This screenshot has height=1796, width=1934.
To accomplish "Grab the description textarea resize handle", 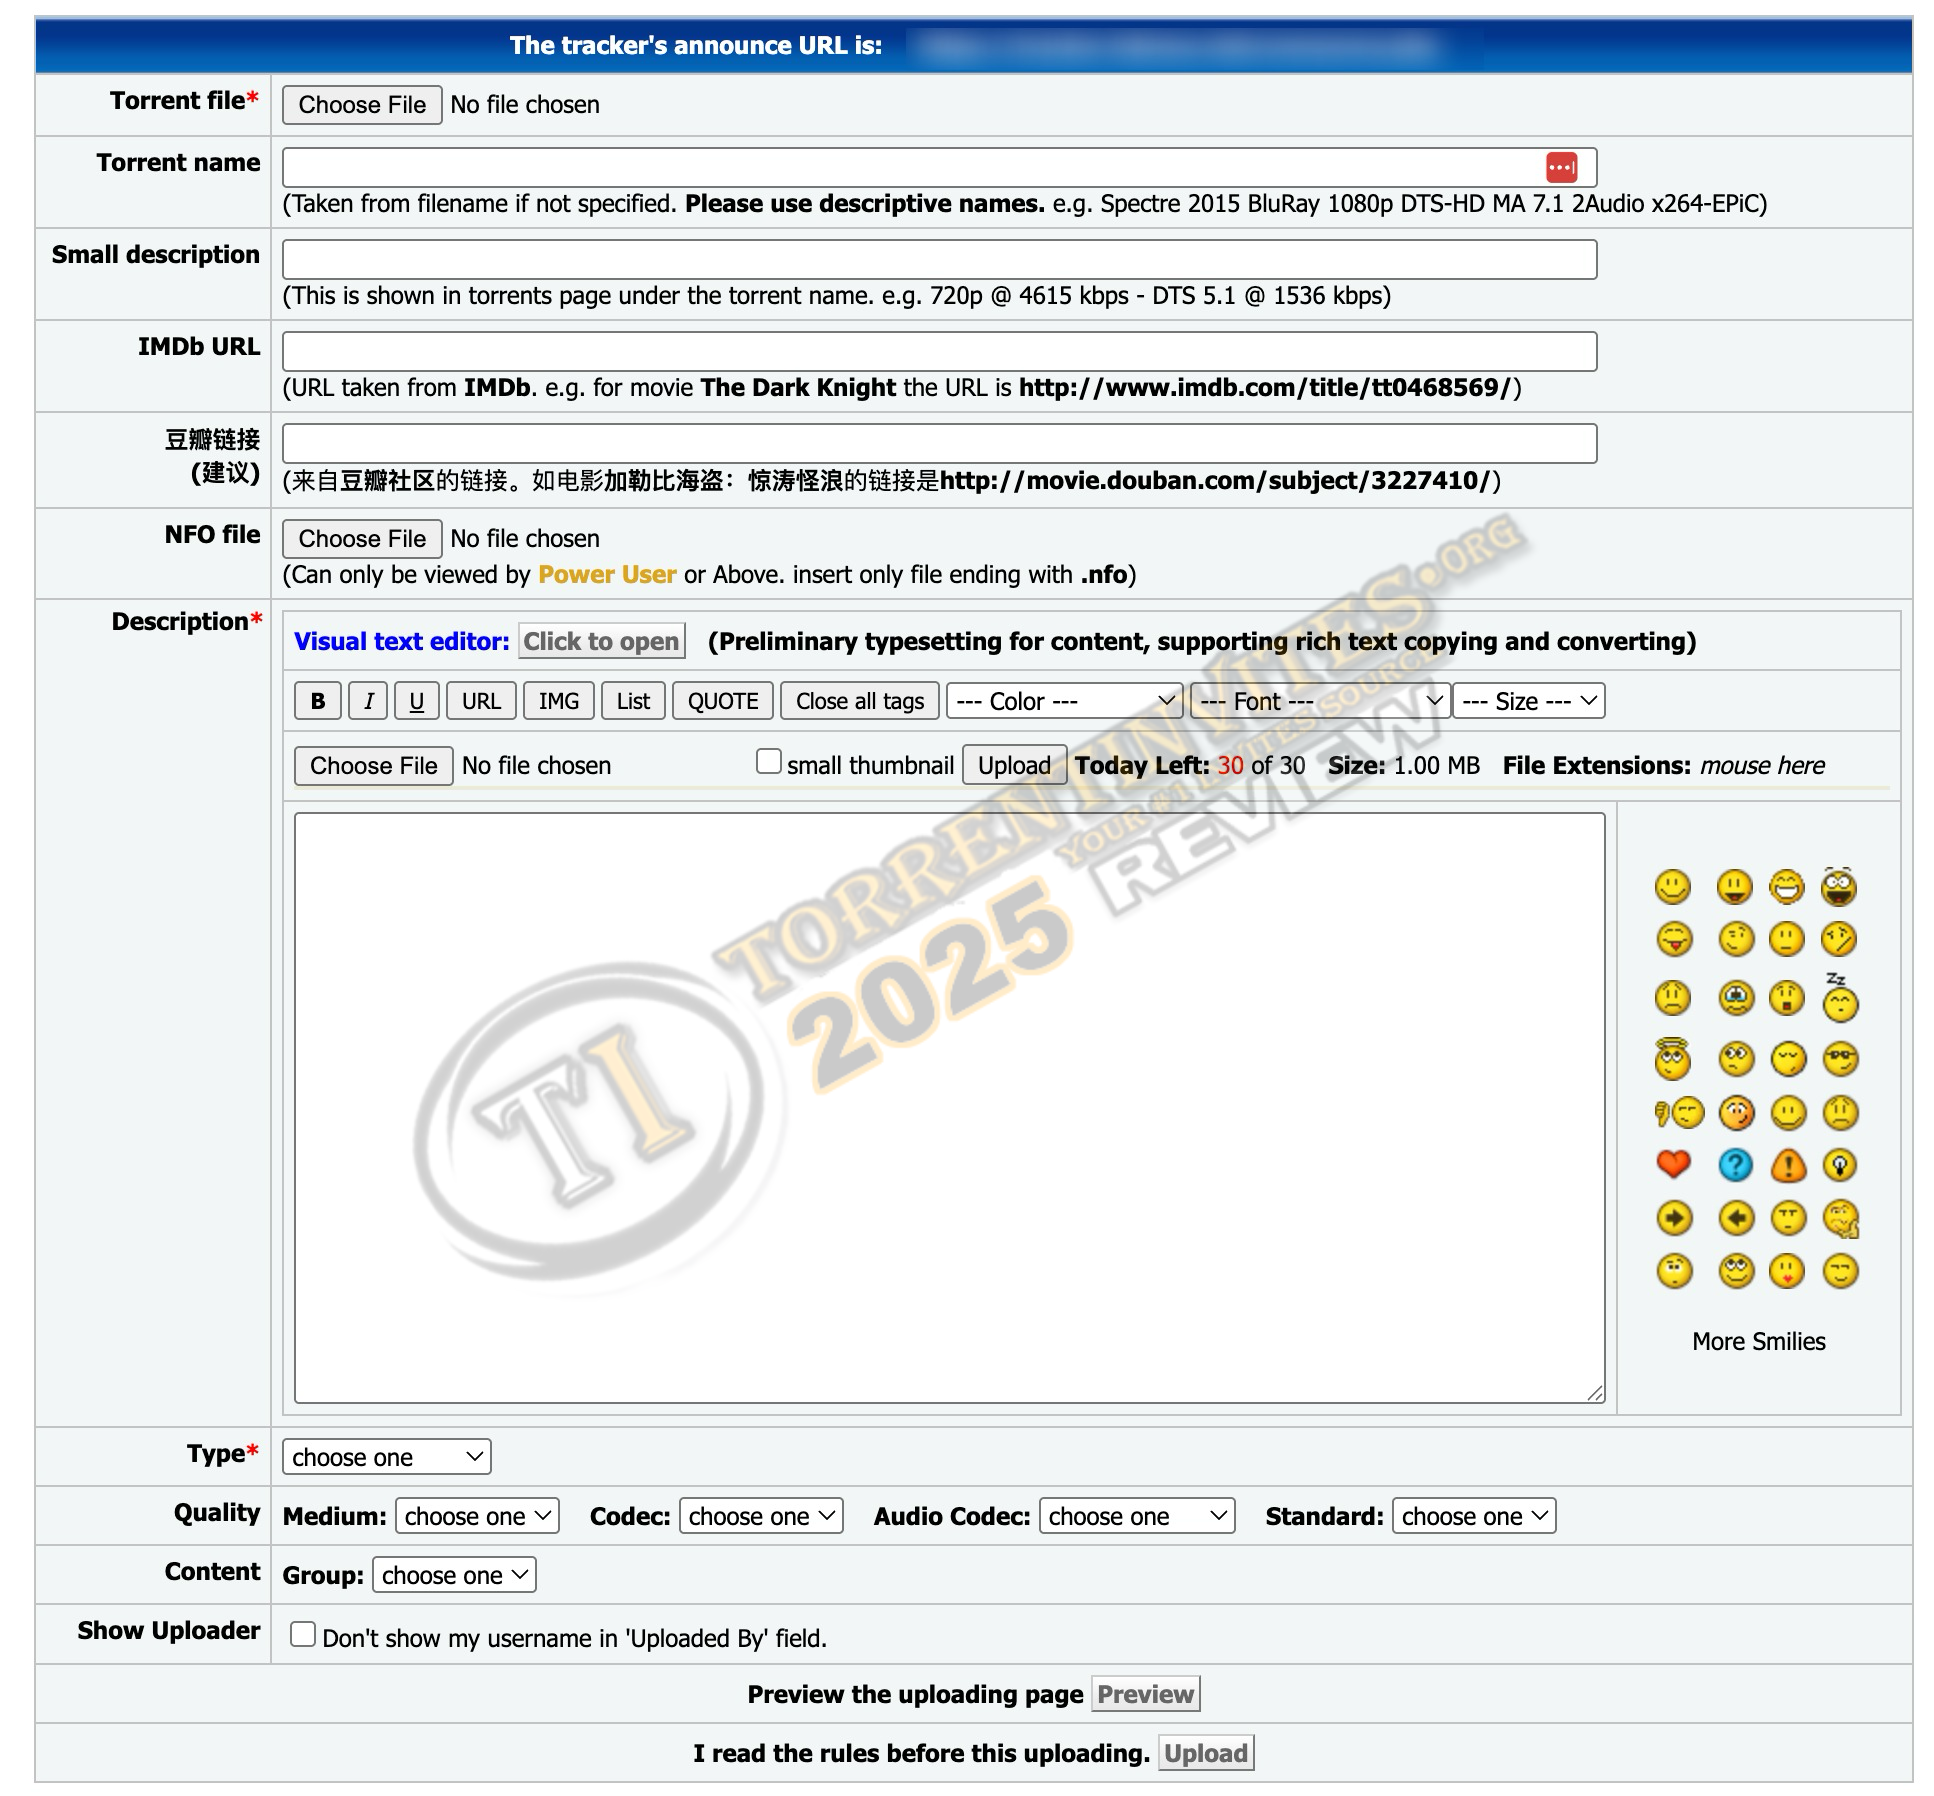I will click(1595, 1393).
